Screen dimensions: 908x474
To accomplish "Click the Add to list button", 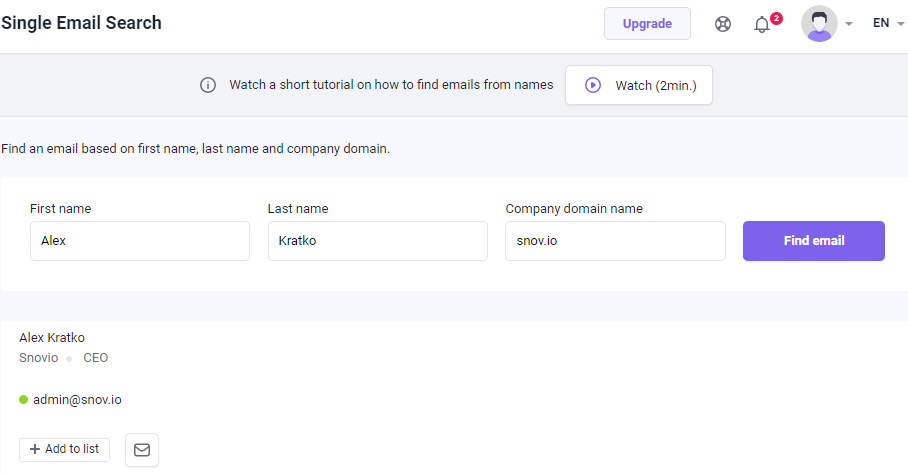I will 64,449.
